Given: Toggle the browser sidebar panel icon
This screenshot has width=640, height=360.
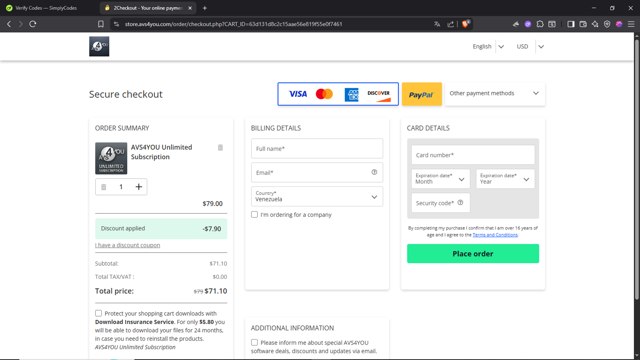Looking at the screenshot, I should 571,24.
